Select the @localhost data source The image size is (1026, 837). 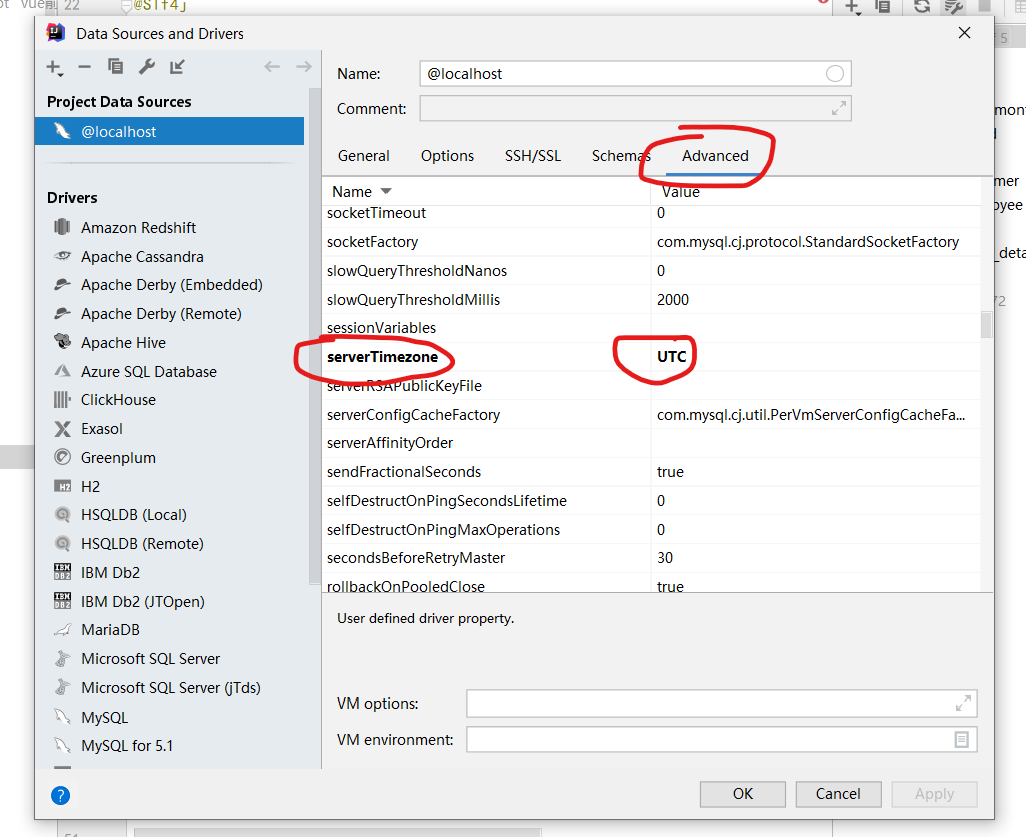(169, 132)
